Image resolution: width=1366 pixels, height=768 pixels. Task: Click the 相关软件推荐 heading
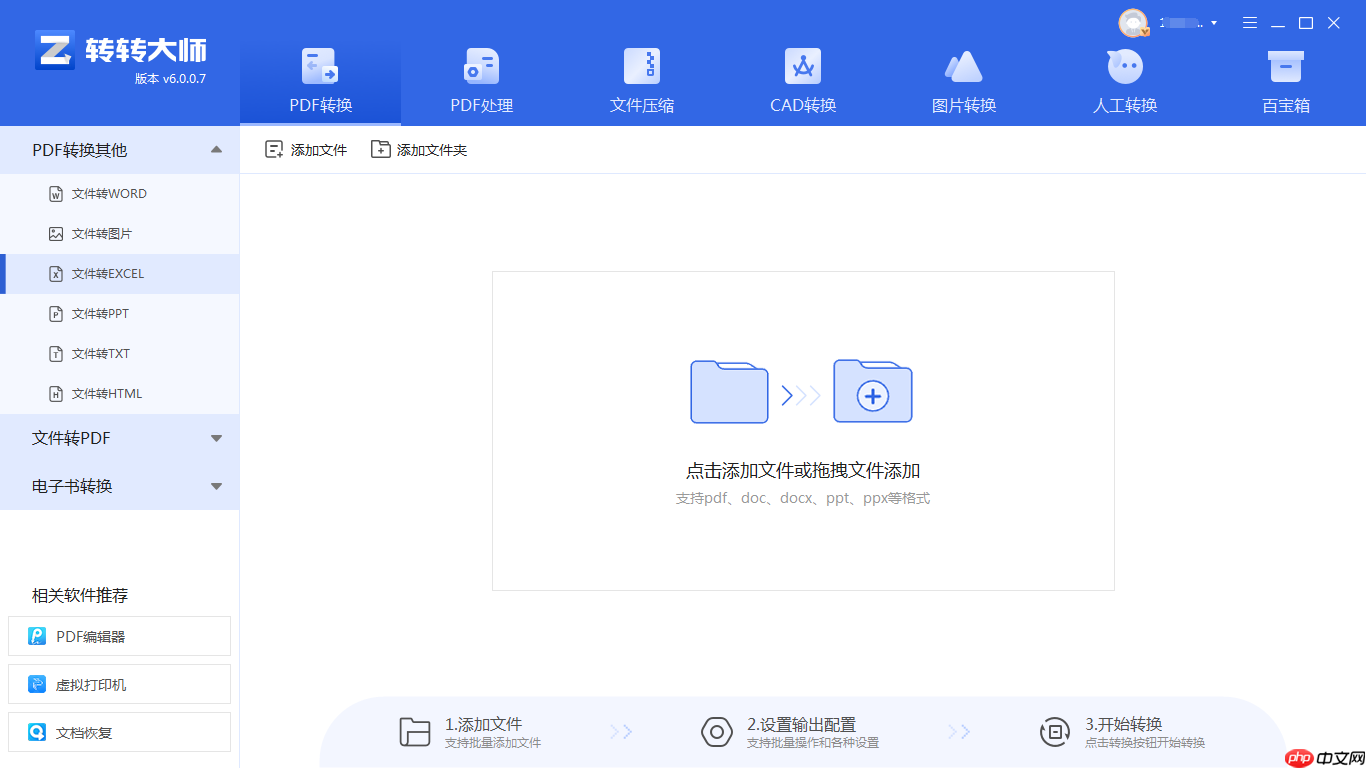coord(80,595)
